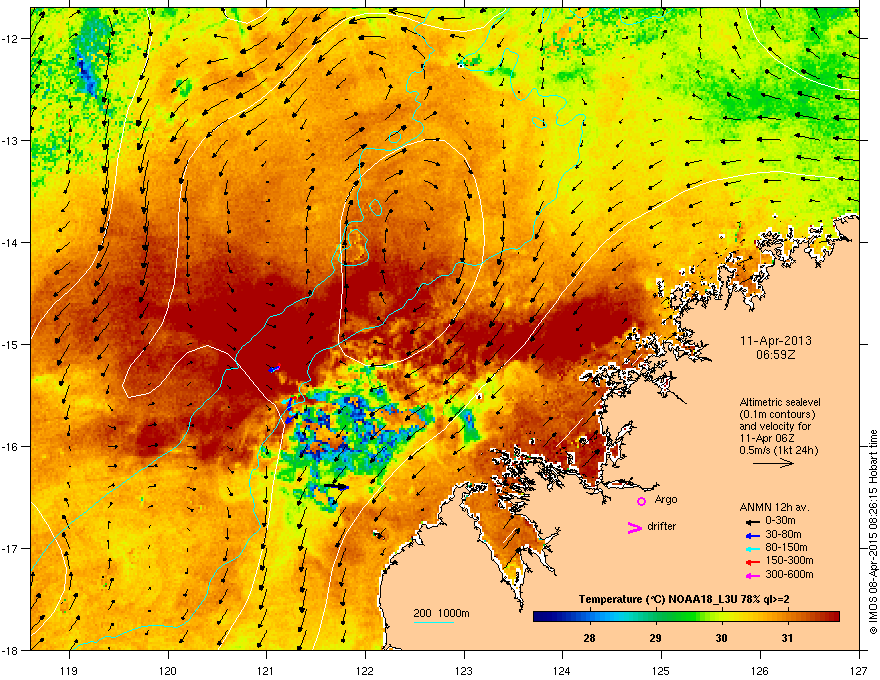The image size is (880, 680).
Task: Click the date text 11-Apr-2013
Action: pyautogui.click(x=776, y=341)
